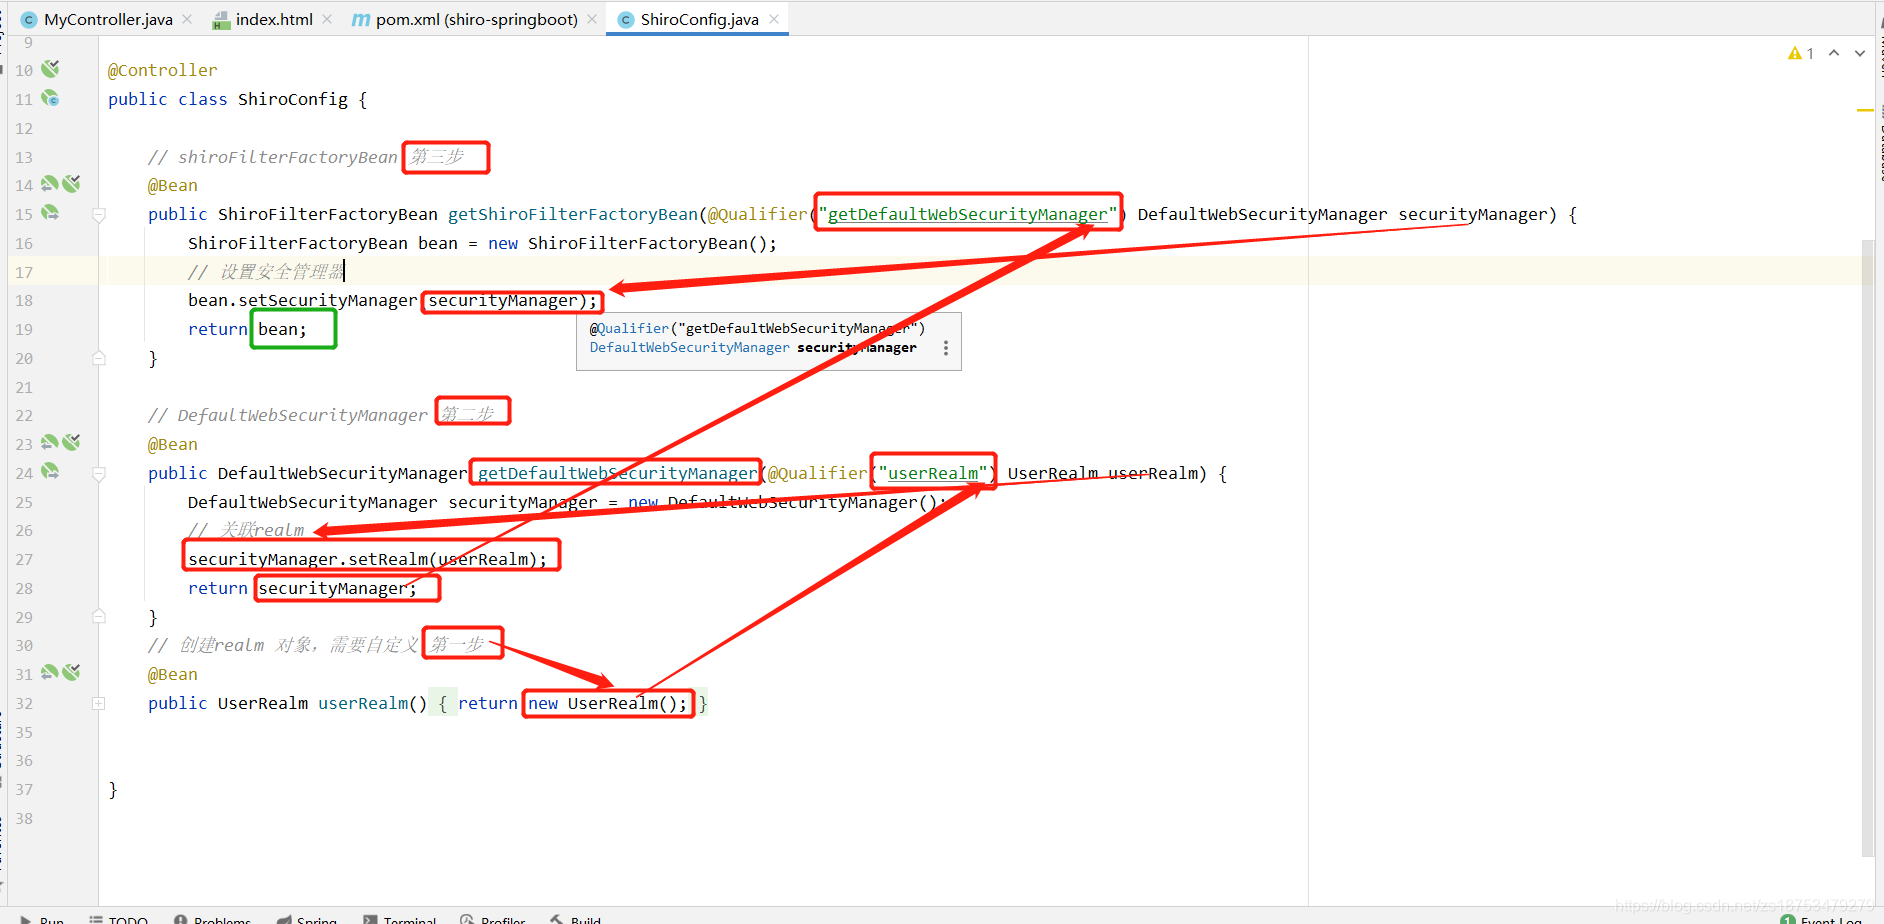
Task: Click userRealm method name on line 32
Action: (x=363, y=703)
